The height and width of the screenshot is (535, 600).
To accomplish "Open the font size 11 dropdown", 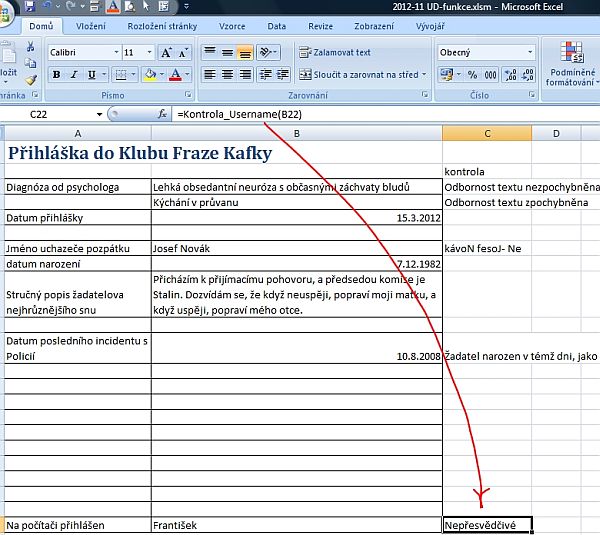I will tap(149, 52).
